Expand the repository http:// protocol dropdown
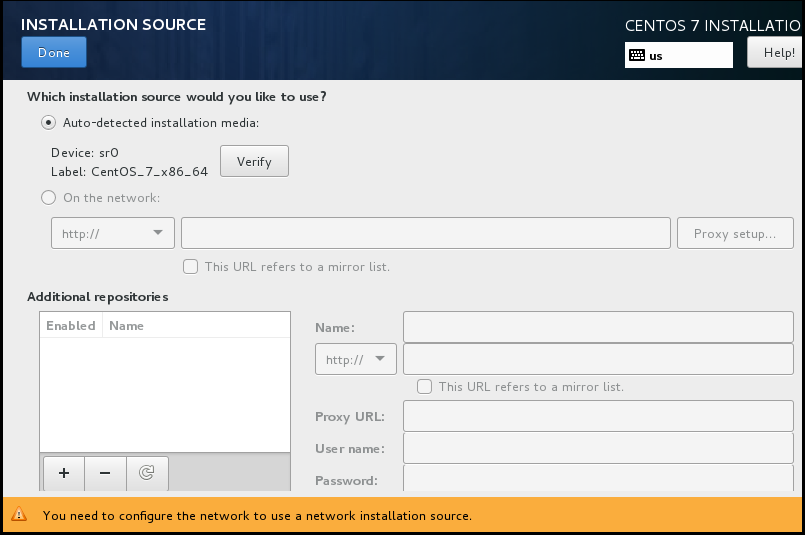Screen dimensions: 805x535 [355, 359]
